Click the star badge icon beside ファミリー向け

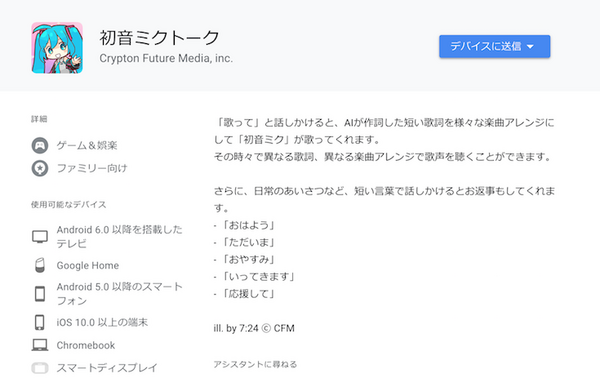40,168
